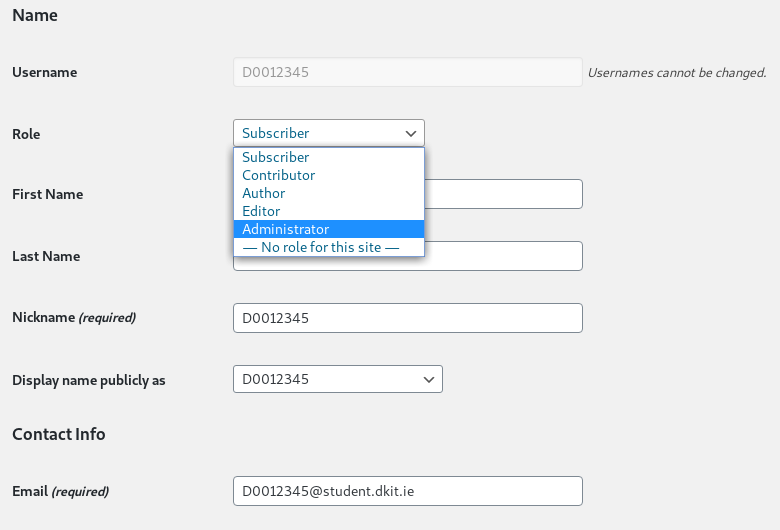Open the Role dropdown showing Subscriber

[x=328, y=133]
